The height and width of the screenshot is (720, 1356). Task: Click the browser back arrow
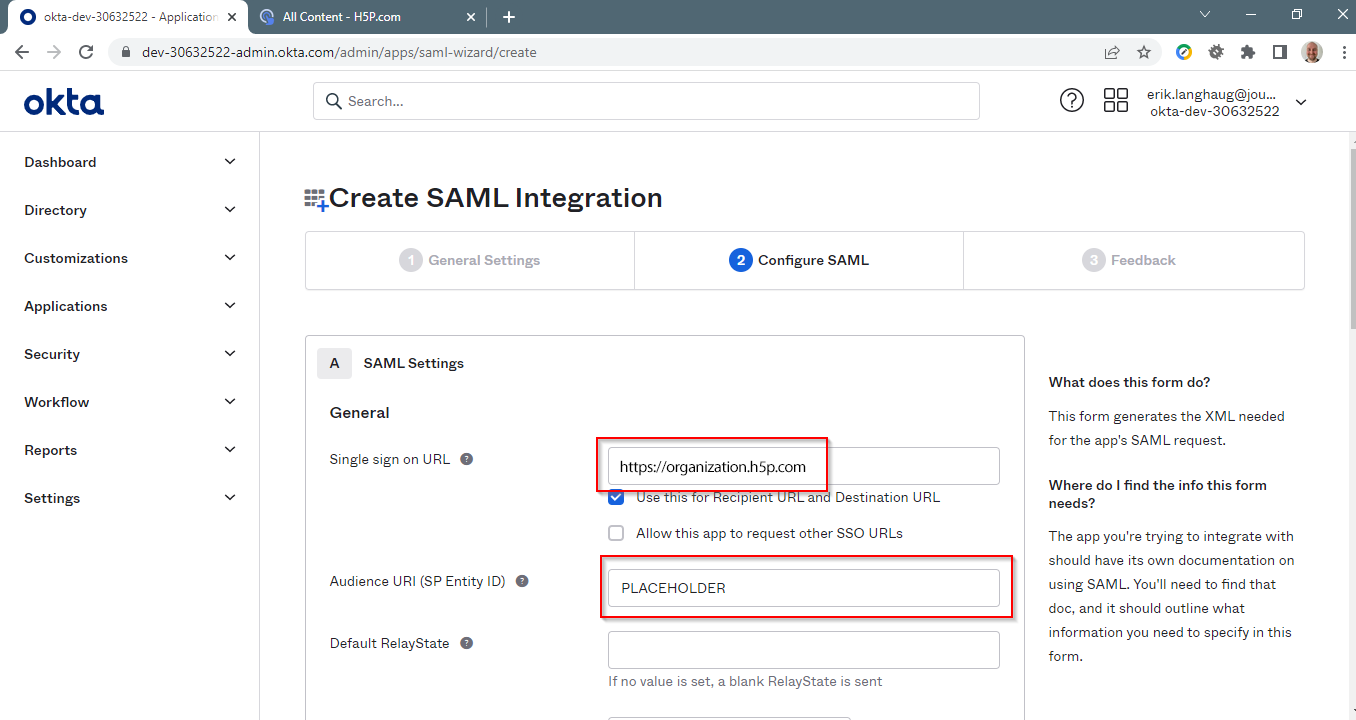(22, 52)
